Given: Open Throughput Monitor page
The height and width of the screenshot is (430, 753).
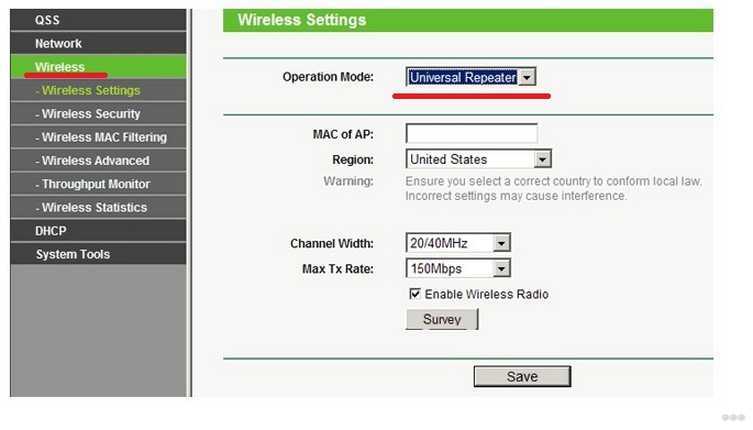Looking at the screenshot, I should click(98, 184).
